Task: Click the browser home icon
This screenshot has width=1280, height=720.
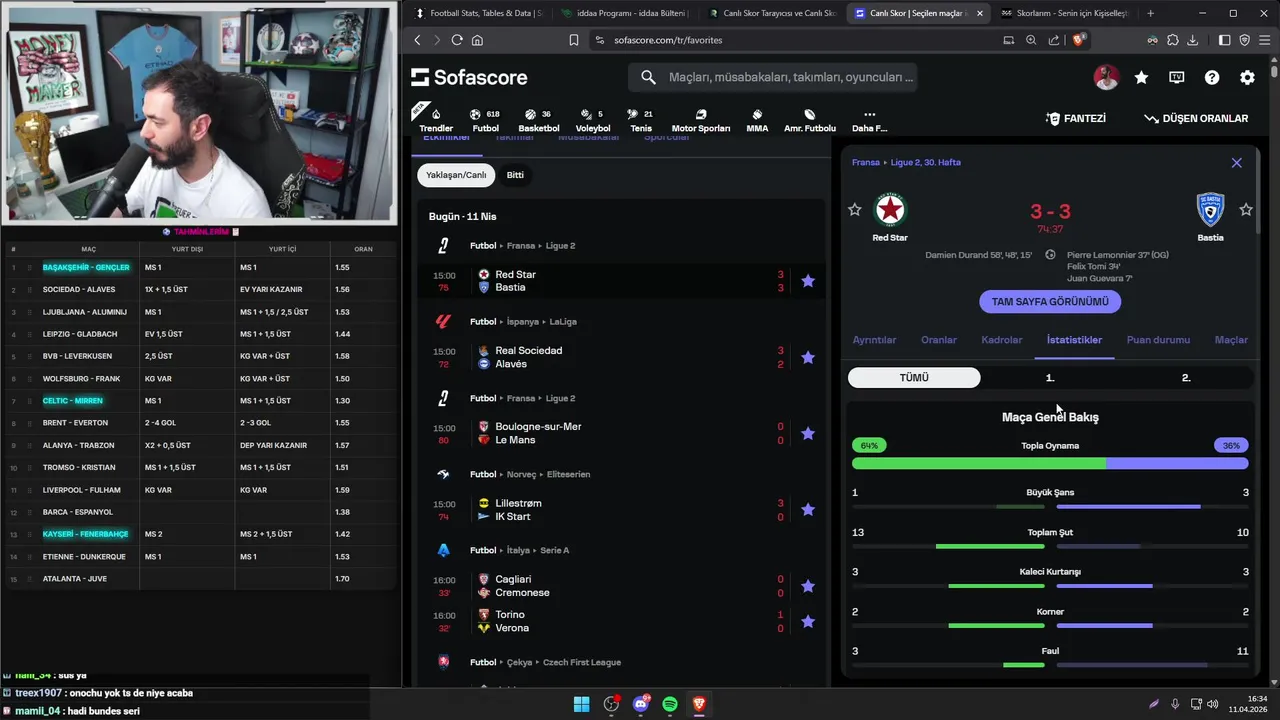Action: point(477,40)
